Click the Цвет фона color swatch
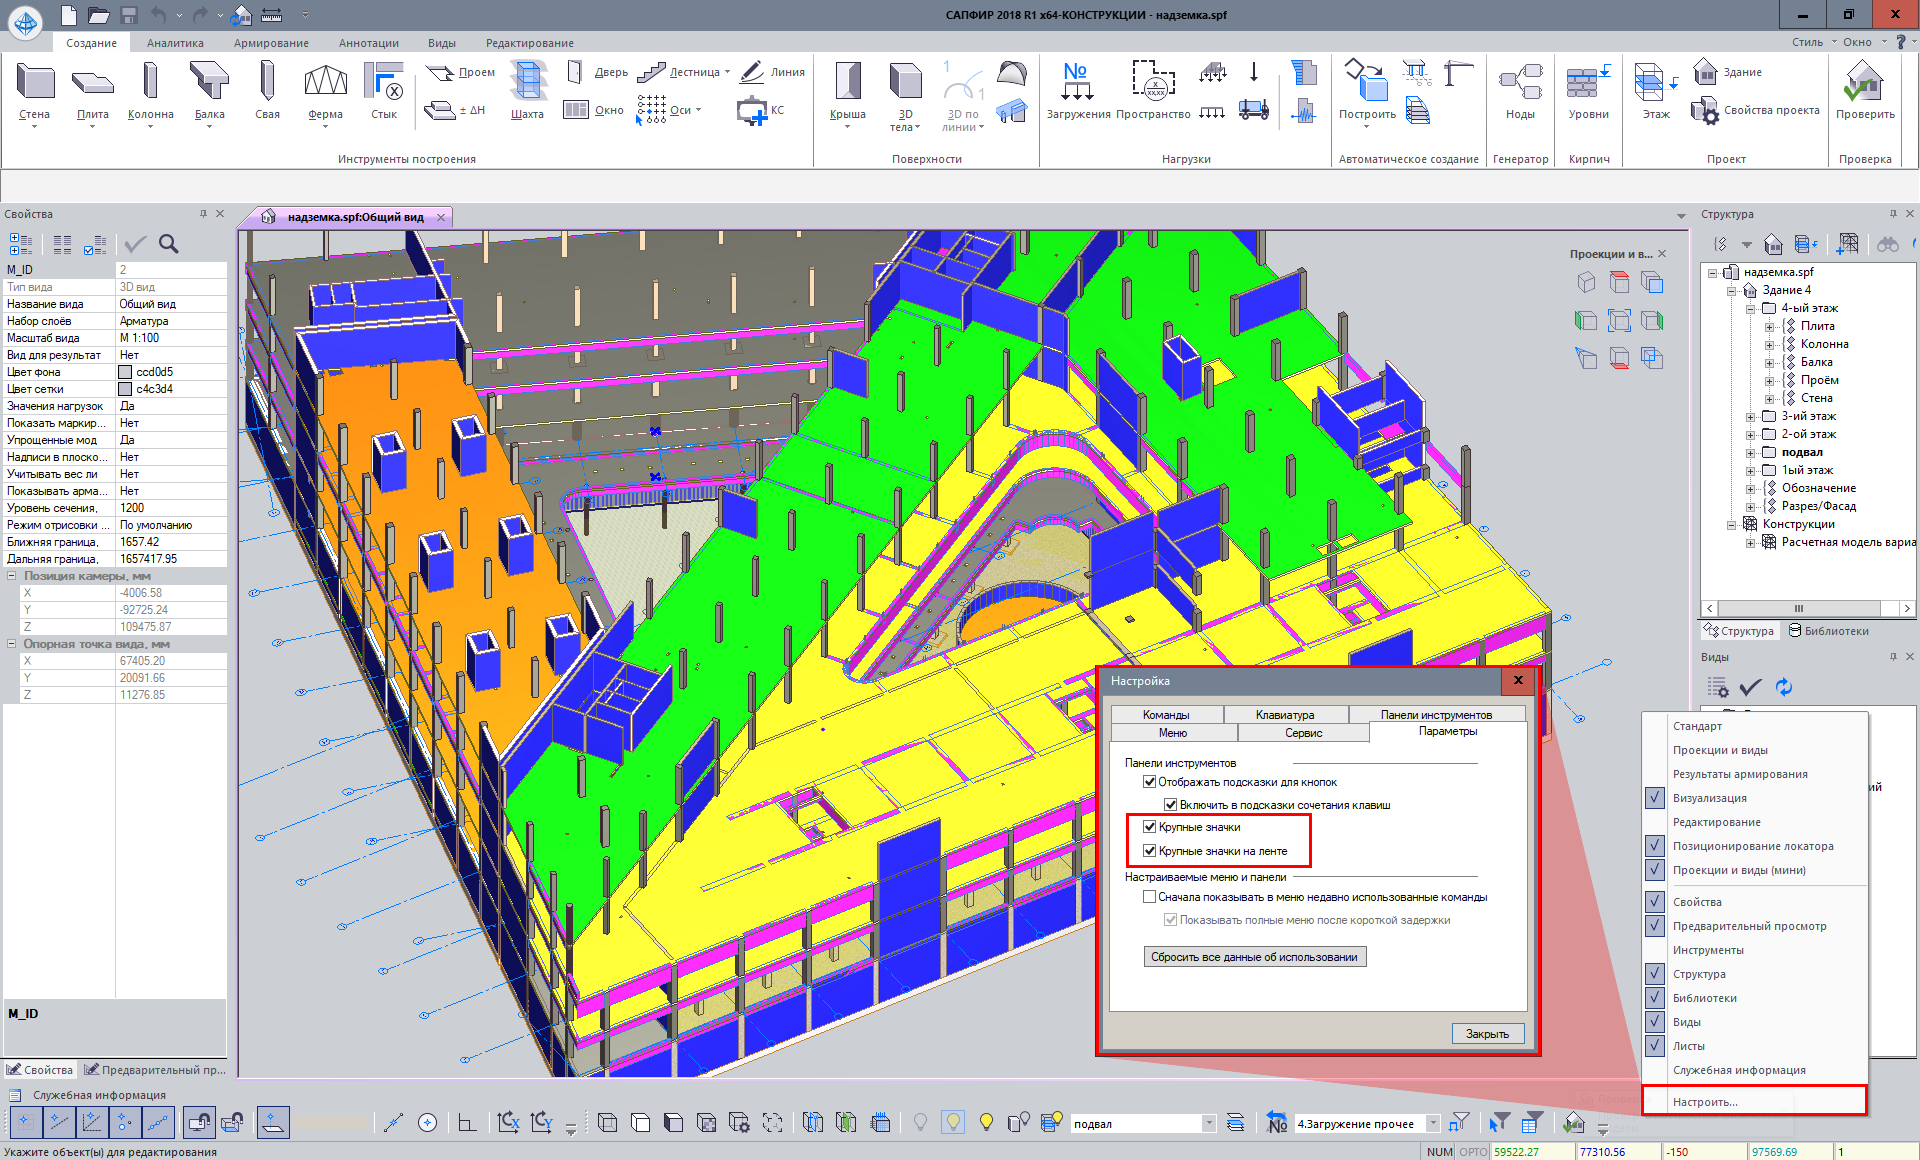This screenshot has width=1920, height=1160. 126,372
